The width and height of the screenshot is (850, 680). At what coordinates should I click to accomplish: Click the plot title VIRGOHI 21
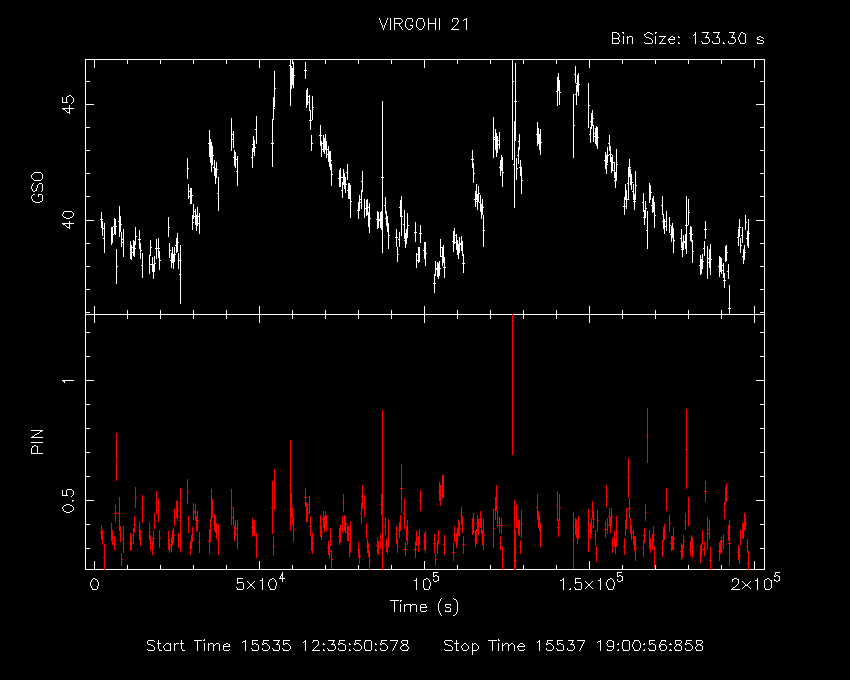(x=424, y=24)
